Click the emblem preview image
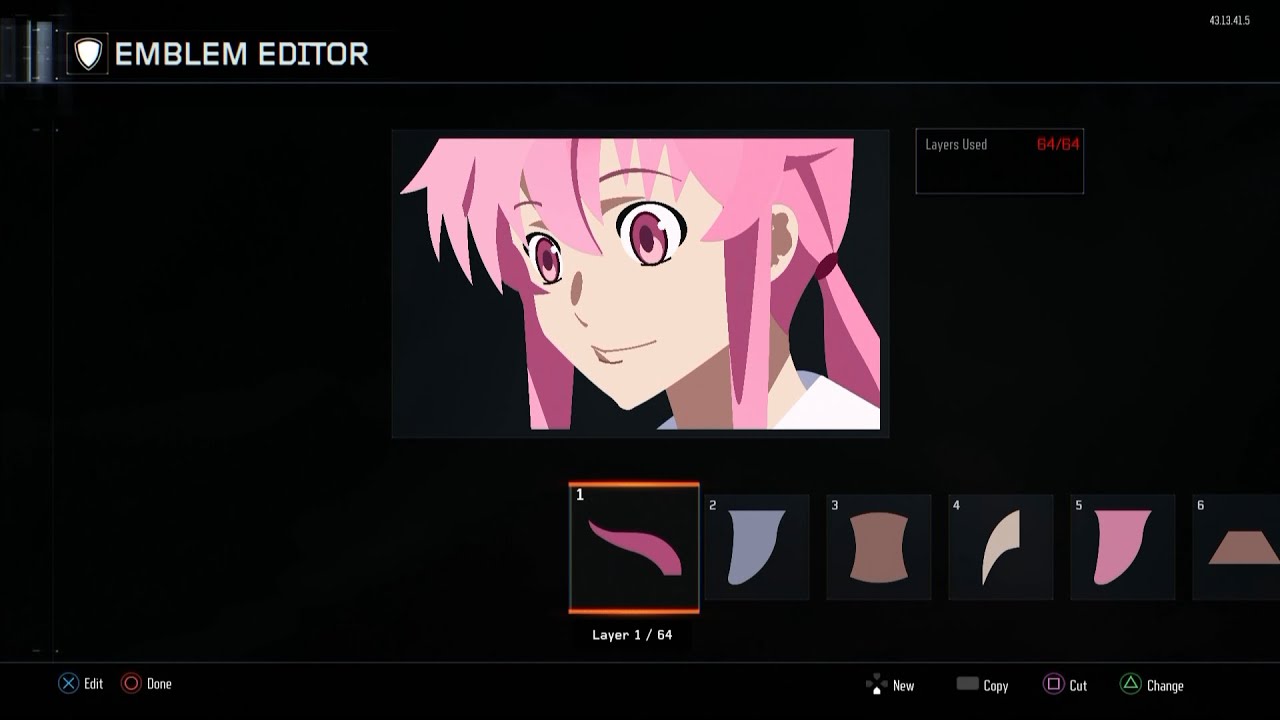Image resolution: width=1280 pixels, height=720 pixels. pyautogui.click(x=640, y=284)
